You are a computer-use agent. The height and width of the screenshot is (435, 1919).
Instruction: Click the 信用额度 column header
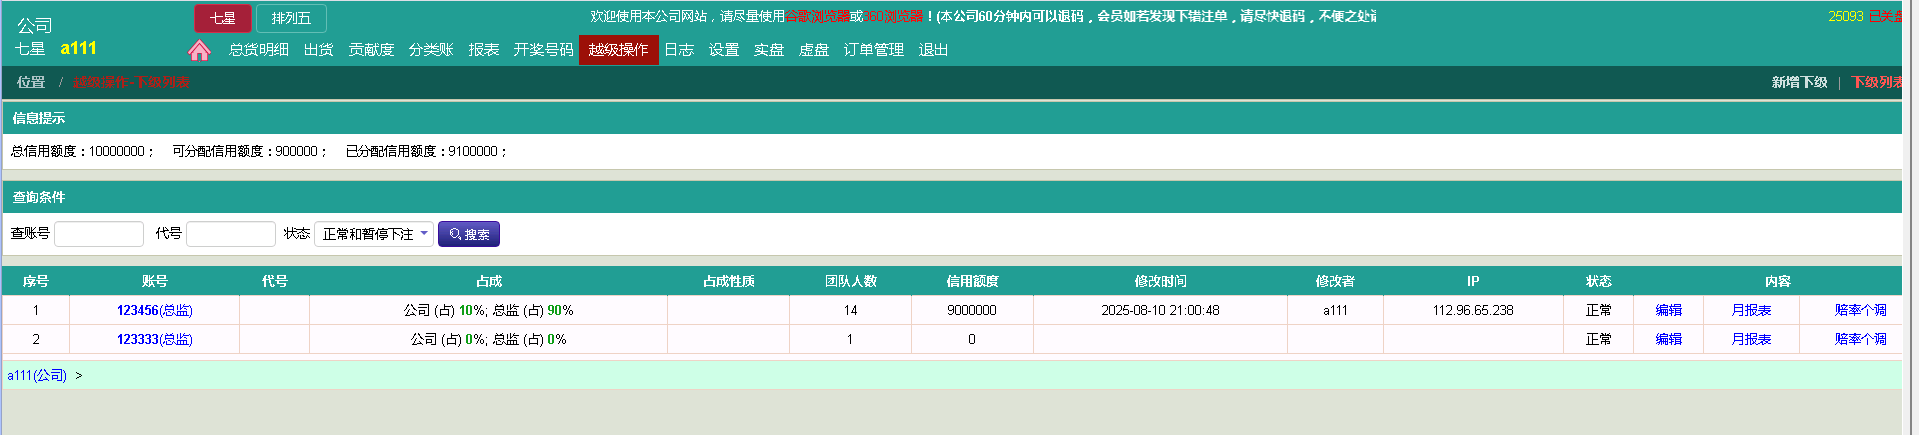(973, 281)
